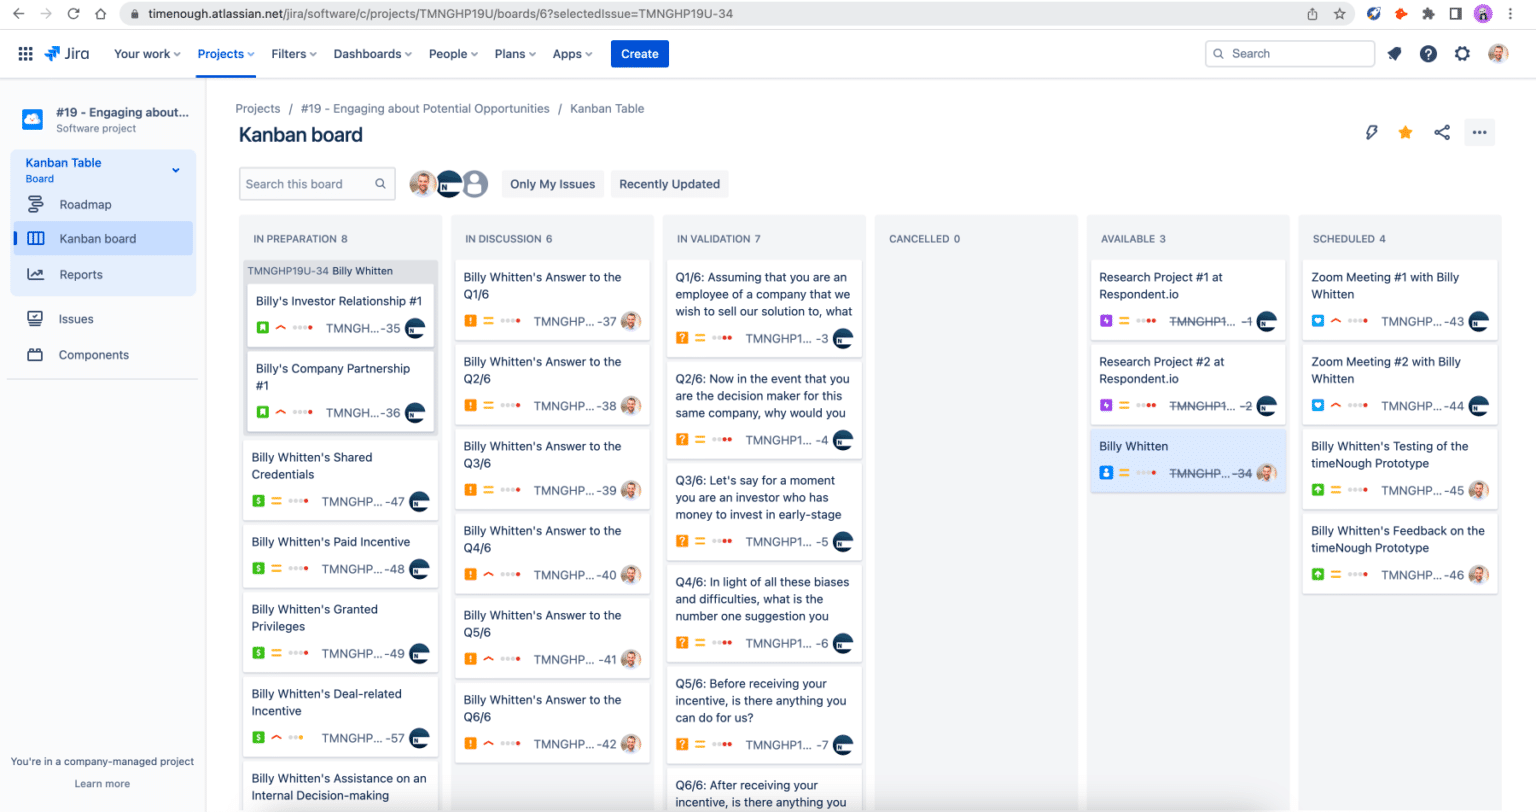
Task: Expand the Kanban Table board switcher
Action: 176,170
